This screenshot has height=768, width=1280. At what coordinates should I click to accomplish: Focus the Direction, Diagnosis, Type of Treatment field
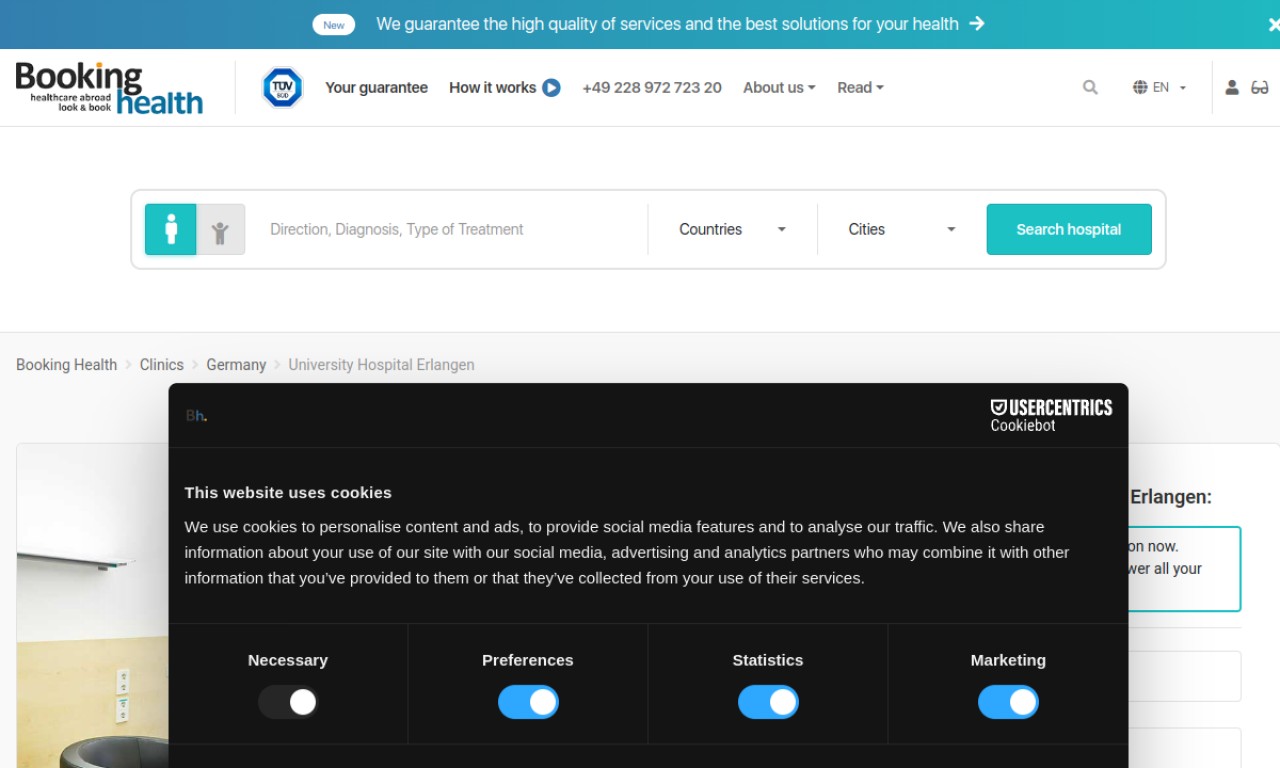(x=450, y=229)
